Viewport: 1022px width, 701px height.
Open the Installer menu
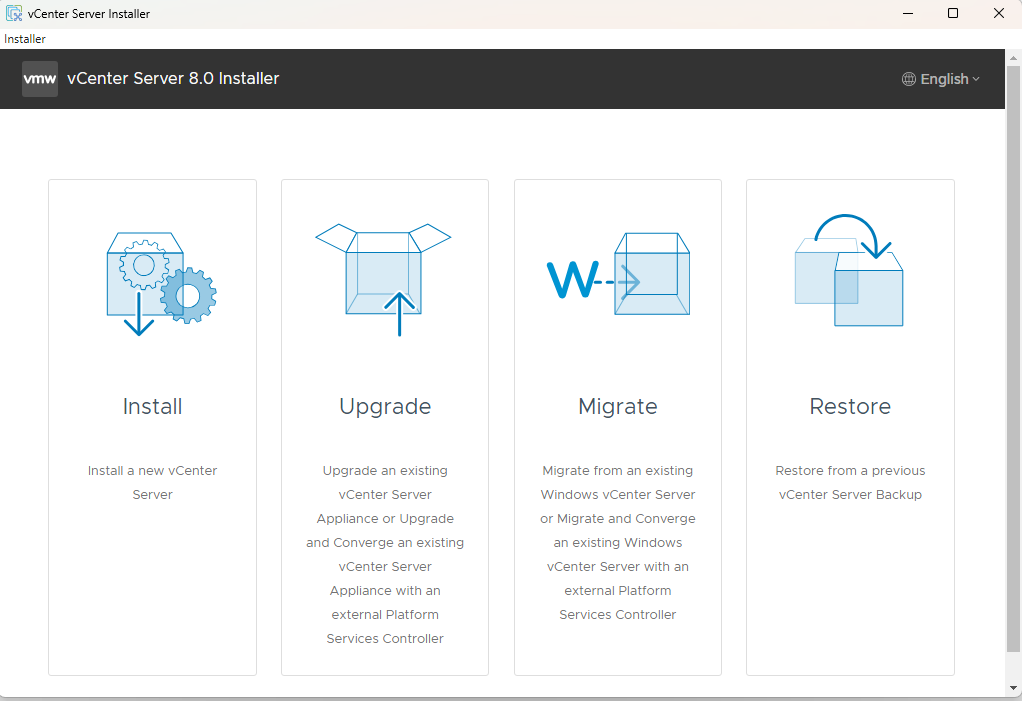point(25,38)
